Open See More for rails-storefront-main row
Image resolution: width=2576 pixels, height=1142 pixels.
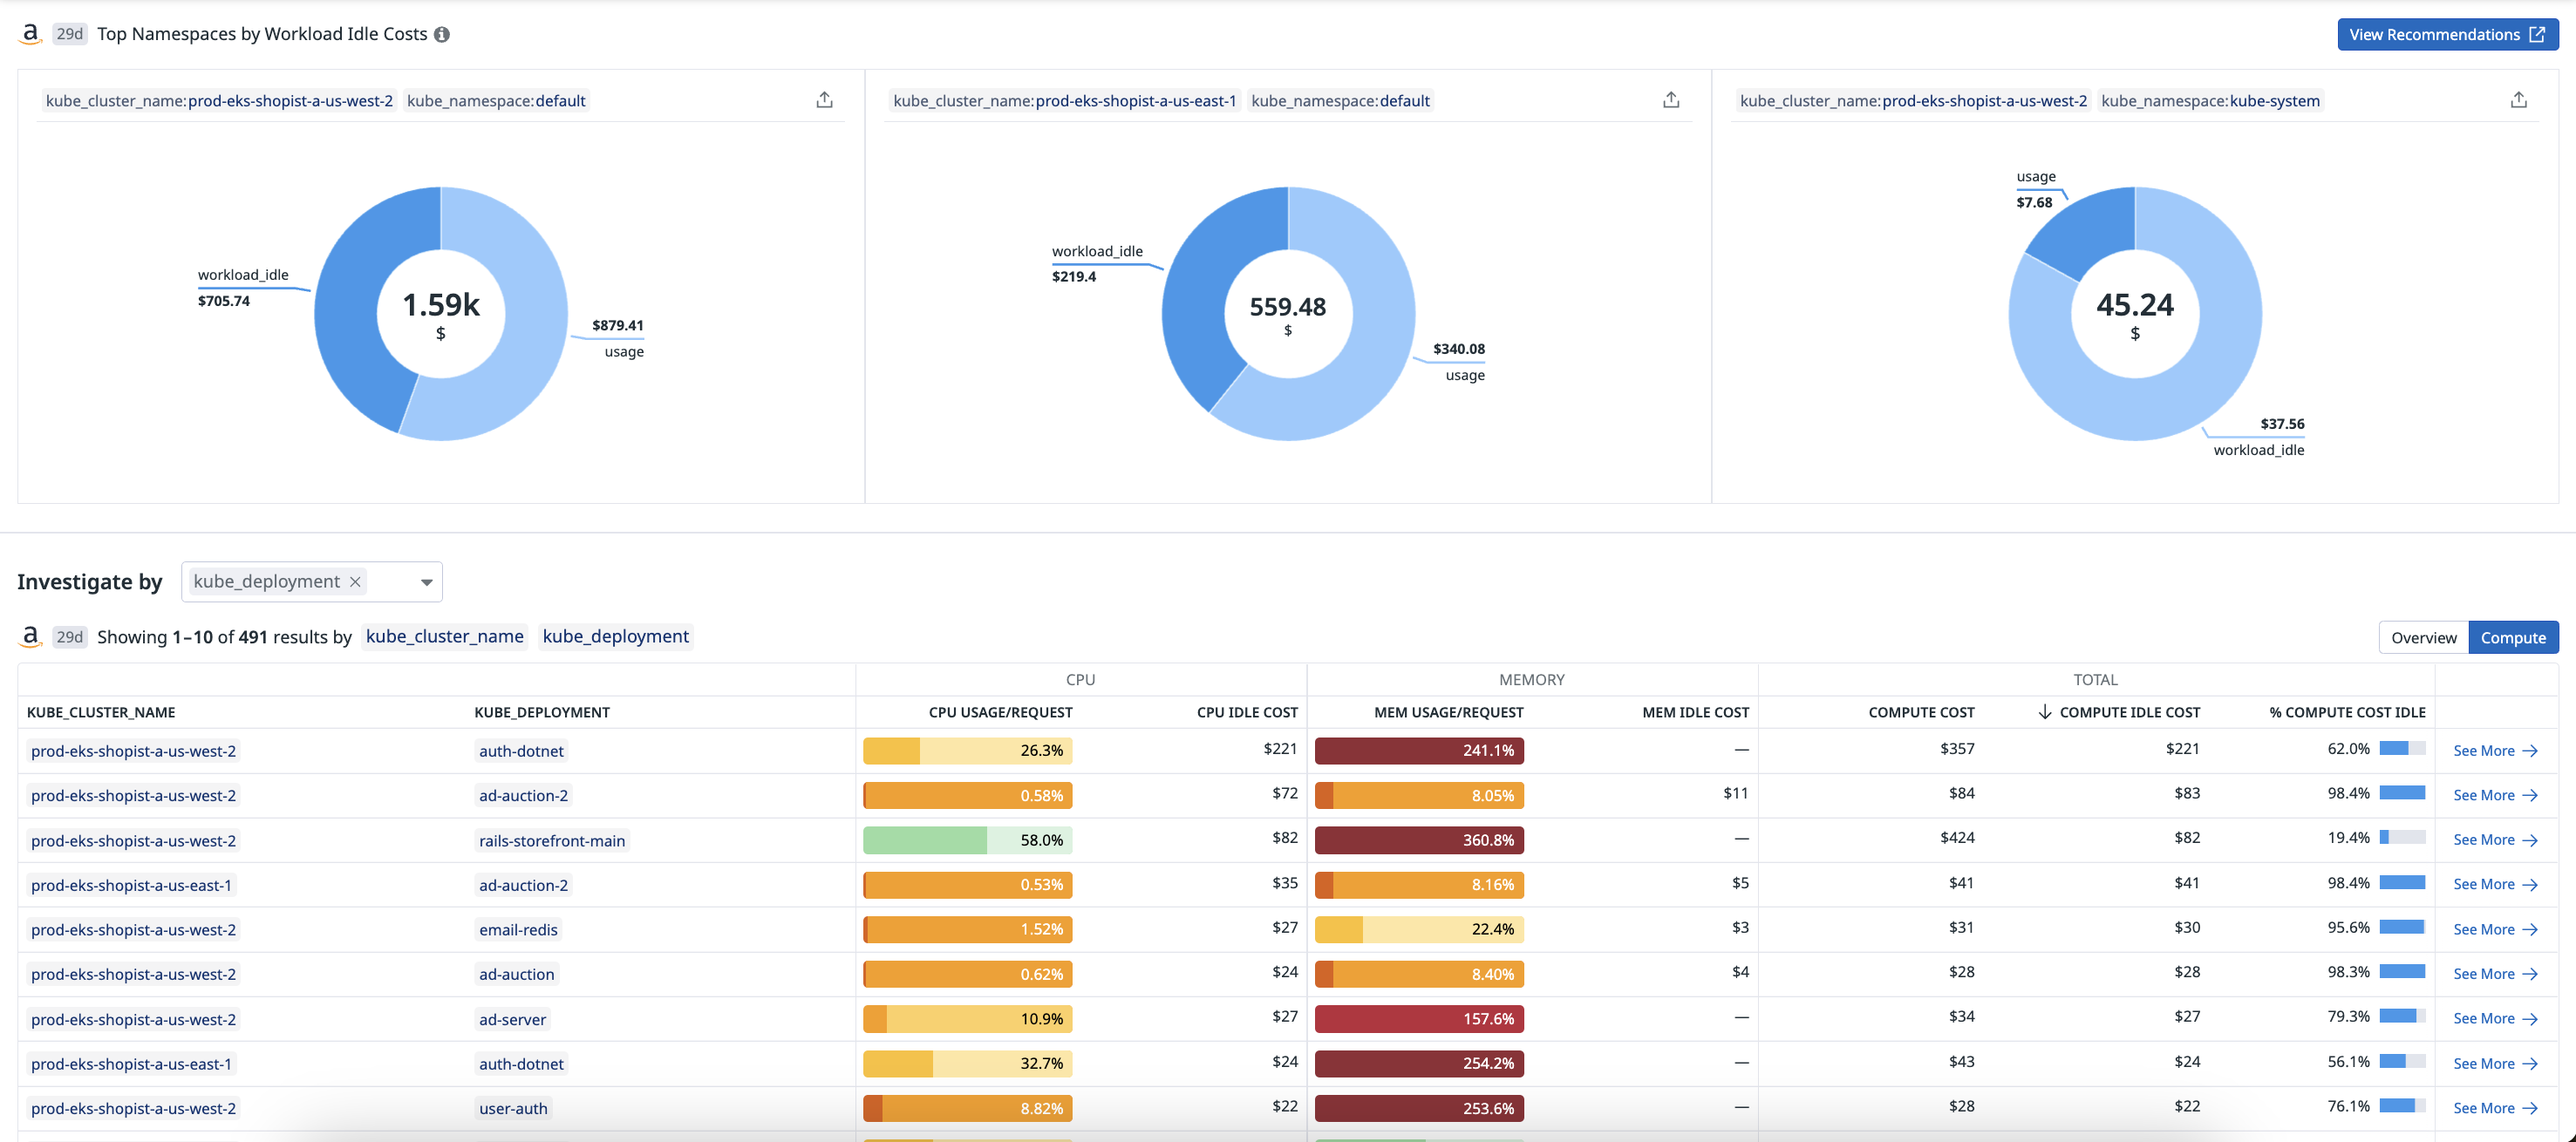coord(2495,840)
